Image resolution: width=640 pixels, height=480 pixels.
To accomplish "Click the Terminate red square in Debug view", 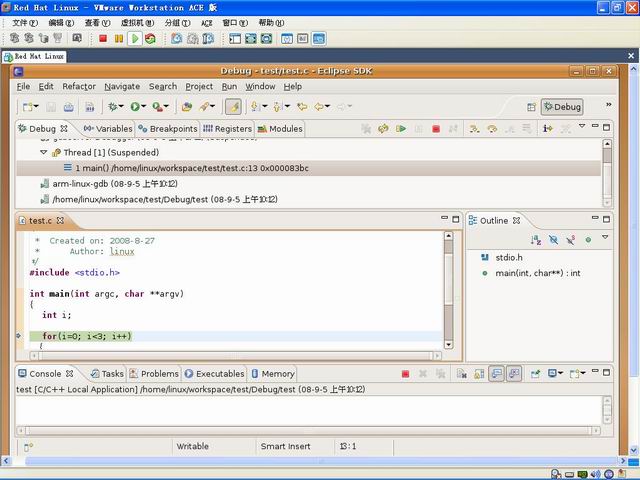I will point(436,129).
